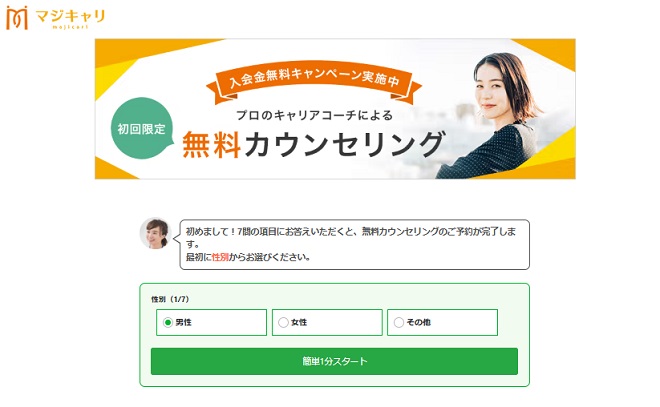This screenshot has width=660, height=407.
Task: Click the 性別 (1/7) step label
Action: (x=170, y=299)
